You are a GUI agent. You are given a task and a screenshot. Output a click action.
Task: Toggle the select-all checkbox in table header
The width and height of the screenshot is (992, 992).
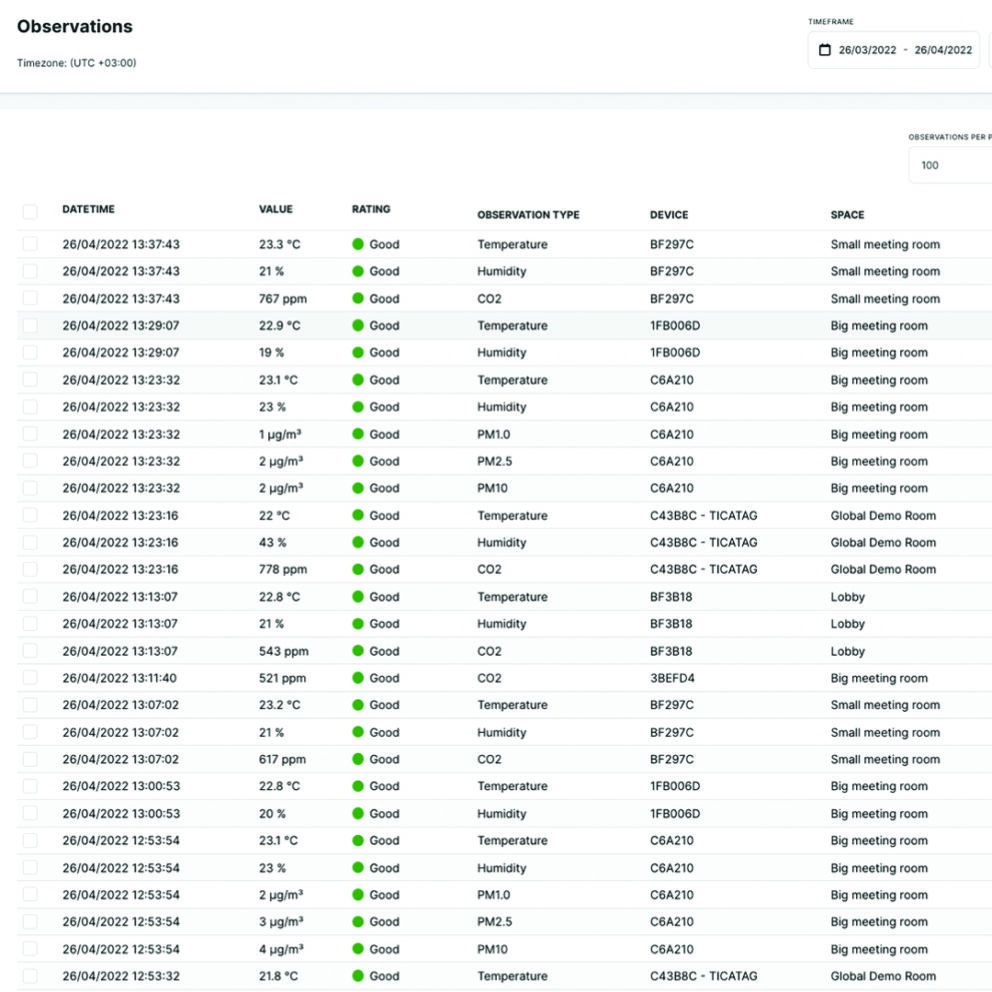pos(30,211)
